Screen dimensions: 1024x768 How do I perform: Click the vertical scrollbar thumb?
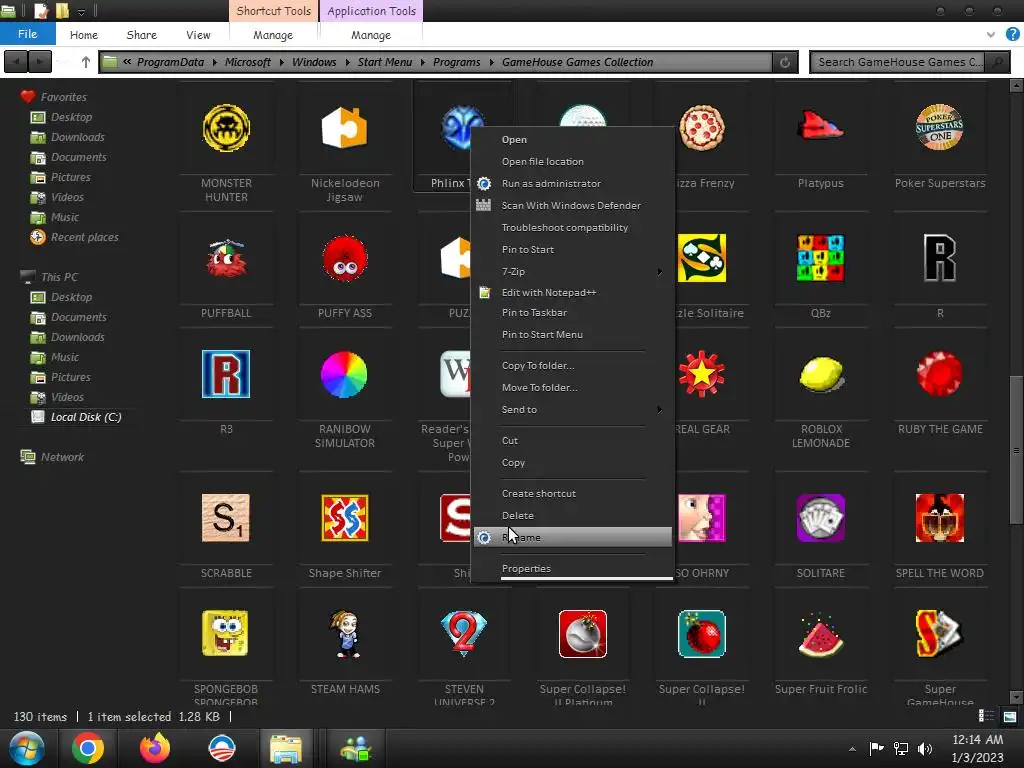pos(1016,449)
